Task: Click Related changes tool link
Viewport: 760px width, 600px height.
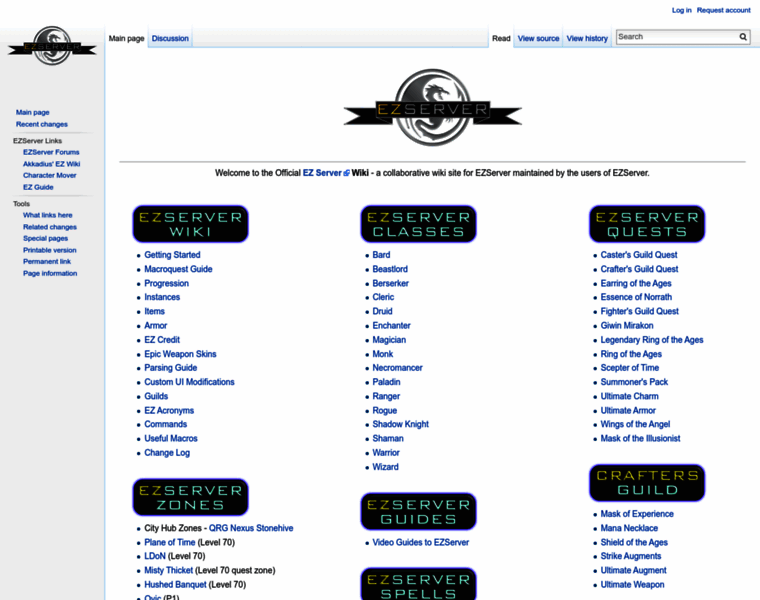Action: tap(50, 227)
